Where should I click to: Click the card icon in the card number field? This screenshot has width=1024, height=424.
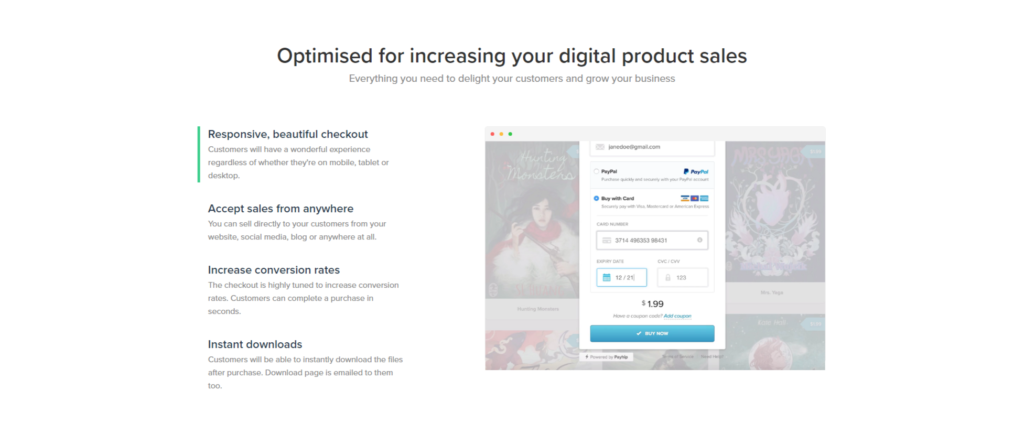click(606, 241)
